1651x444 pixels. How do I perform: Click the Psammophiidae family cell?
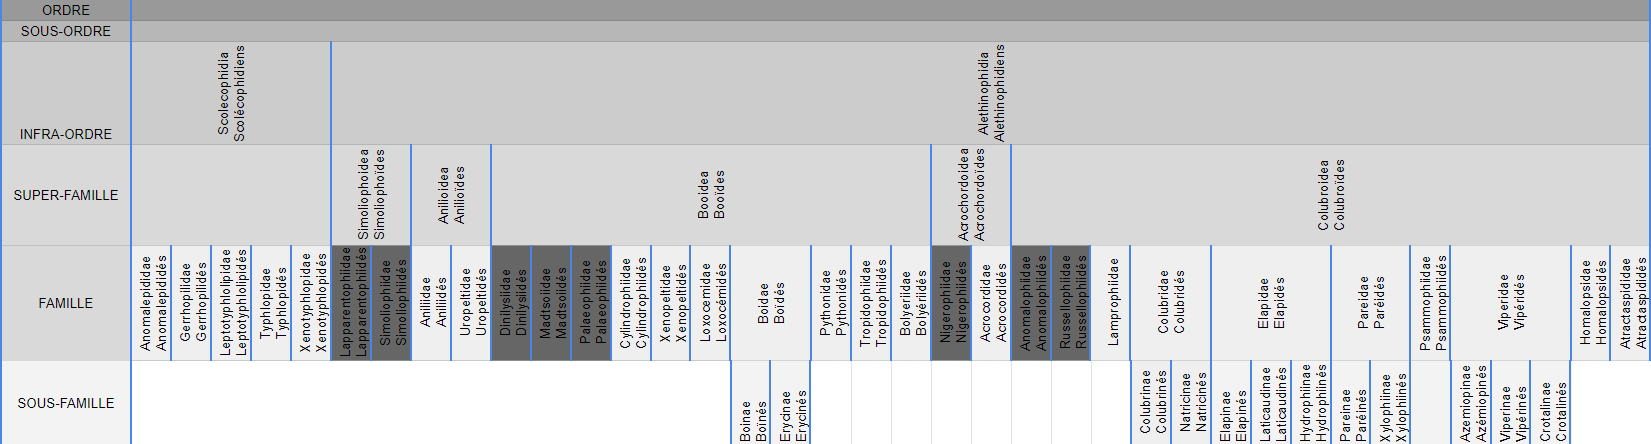1431,303
